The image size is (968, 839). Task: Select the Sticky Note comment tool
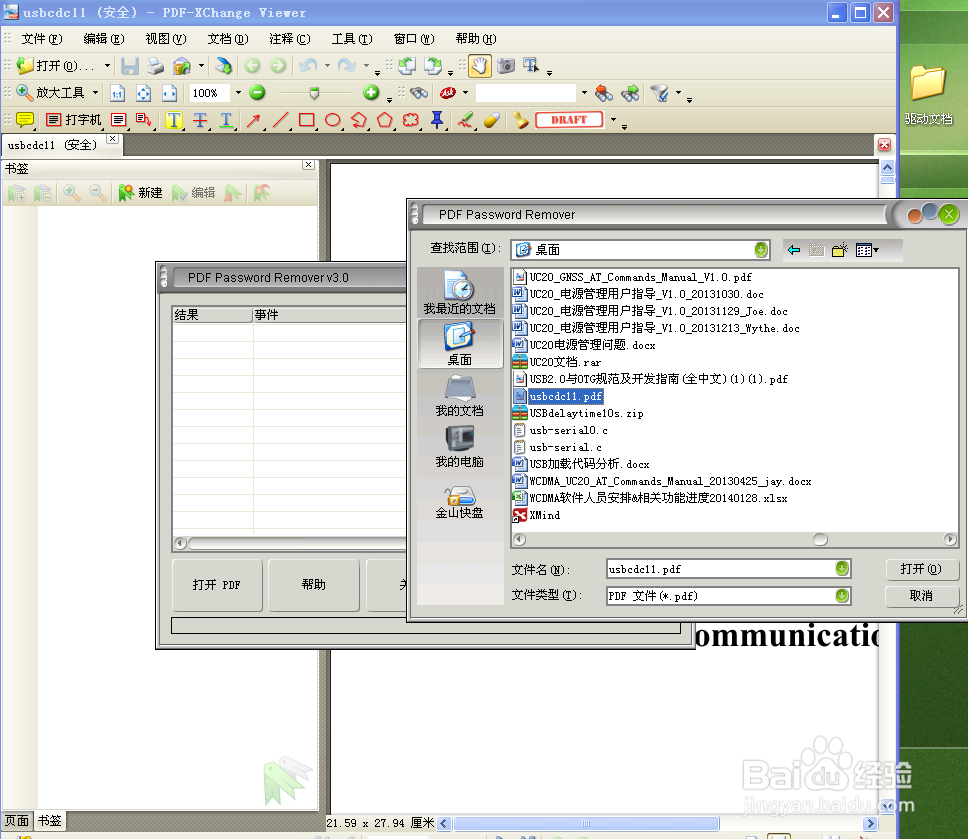(x=25, y=120)
